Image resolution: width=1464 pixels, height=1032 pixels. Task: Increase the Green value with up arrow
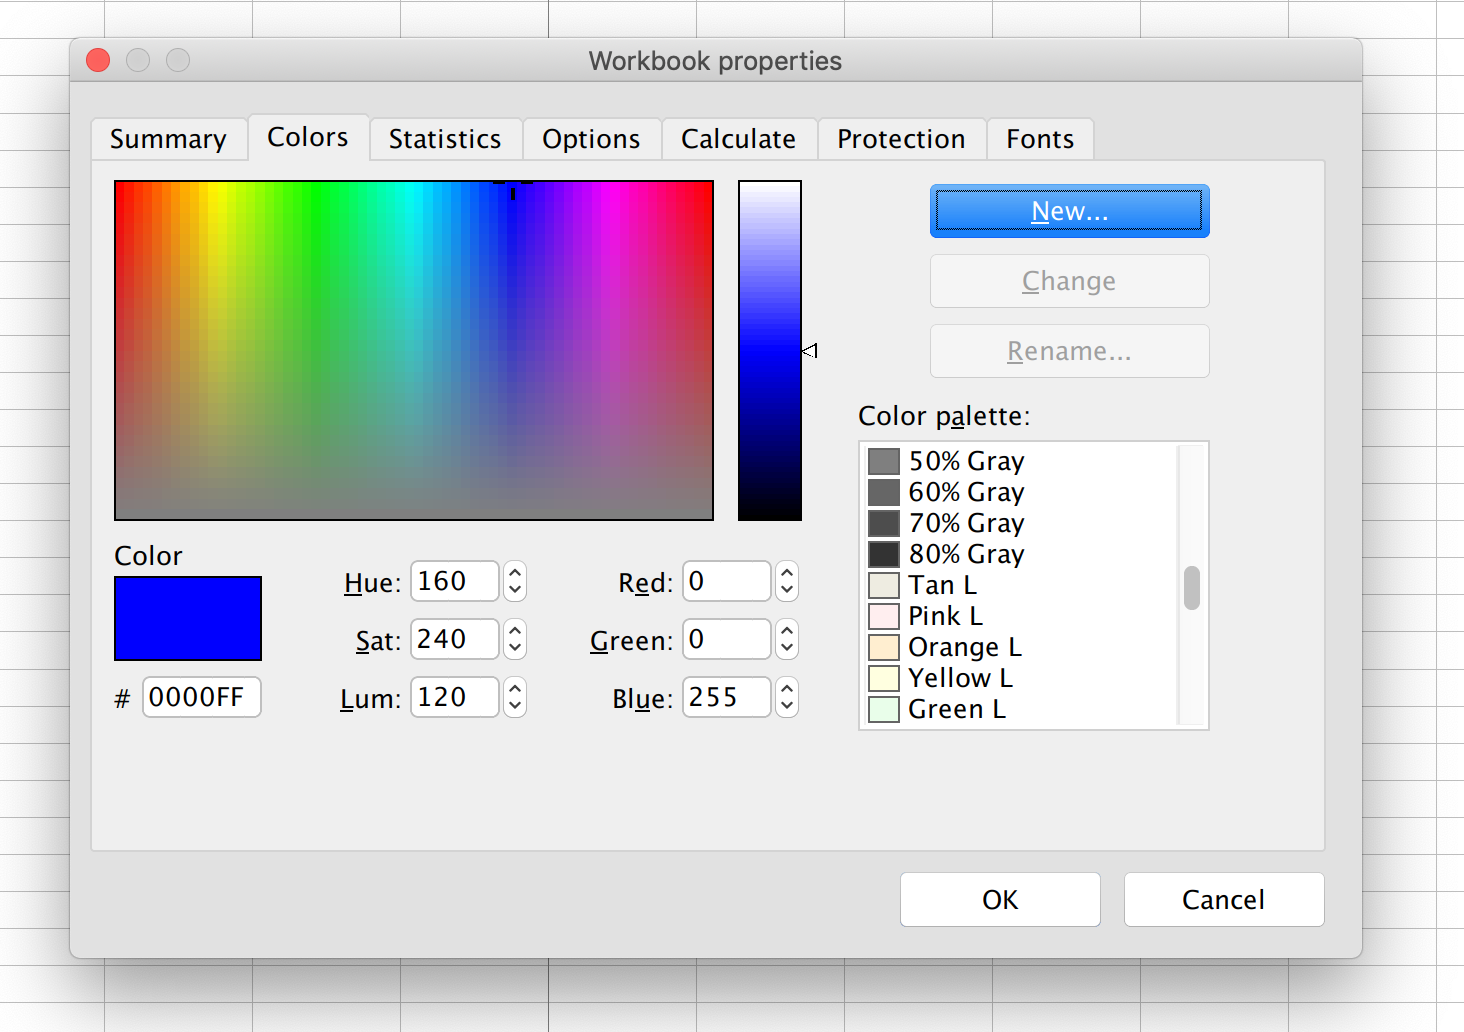click(787, 631)
